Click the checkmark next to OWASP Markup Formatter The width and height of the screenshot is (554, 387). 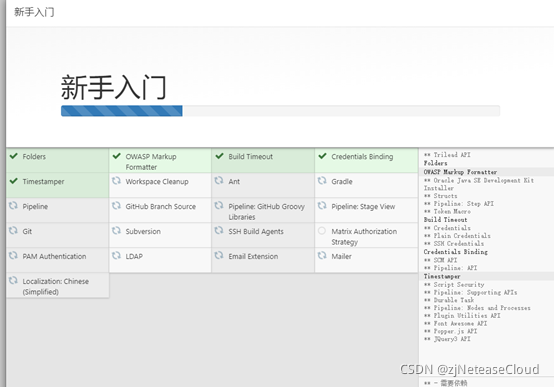pyautogui.click(x=117, y=156)
